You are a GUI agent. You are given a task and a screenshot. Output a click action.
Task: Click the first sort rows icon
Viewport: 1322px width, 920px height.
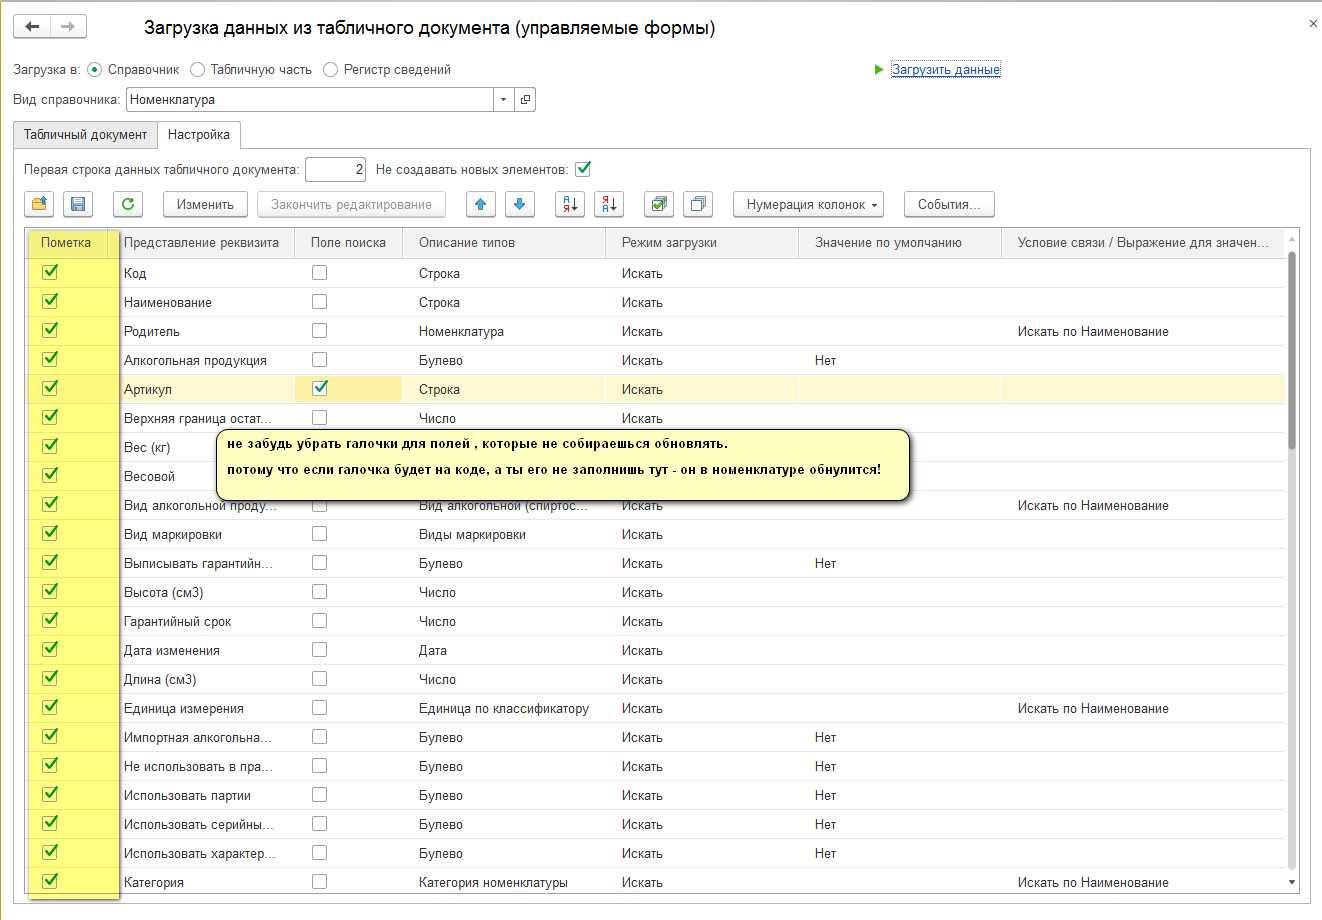pyautogui.click(x=570, y=204)
